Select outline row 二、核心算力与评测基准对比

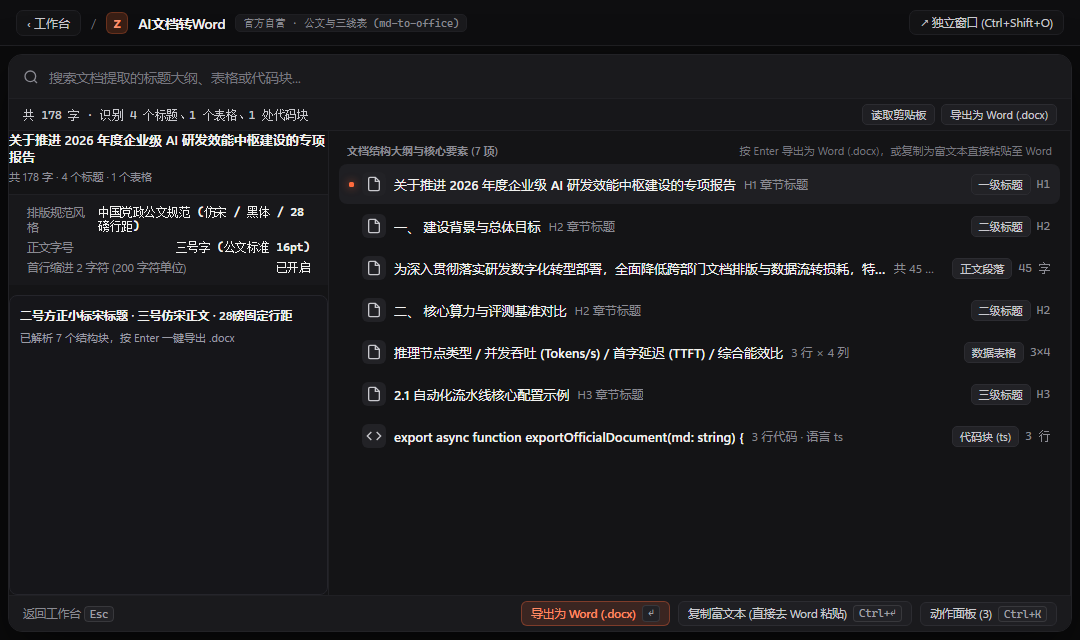pos(699,311)
